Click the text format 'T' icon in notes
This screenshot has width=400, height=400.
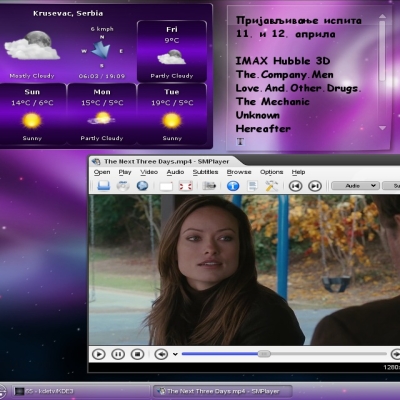[240, 141]
